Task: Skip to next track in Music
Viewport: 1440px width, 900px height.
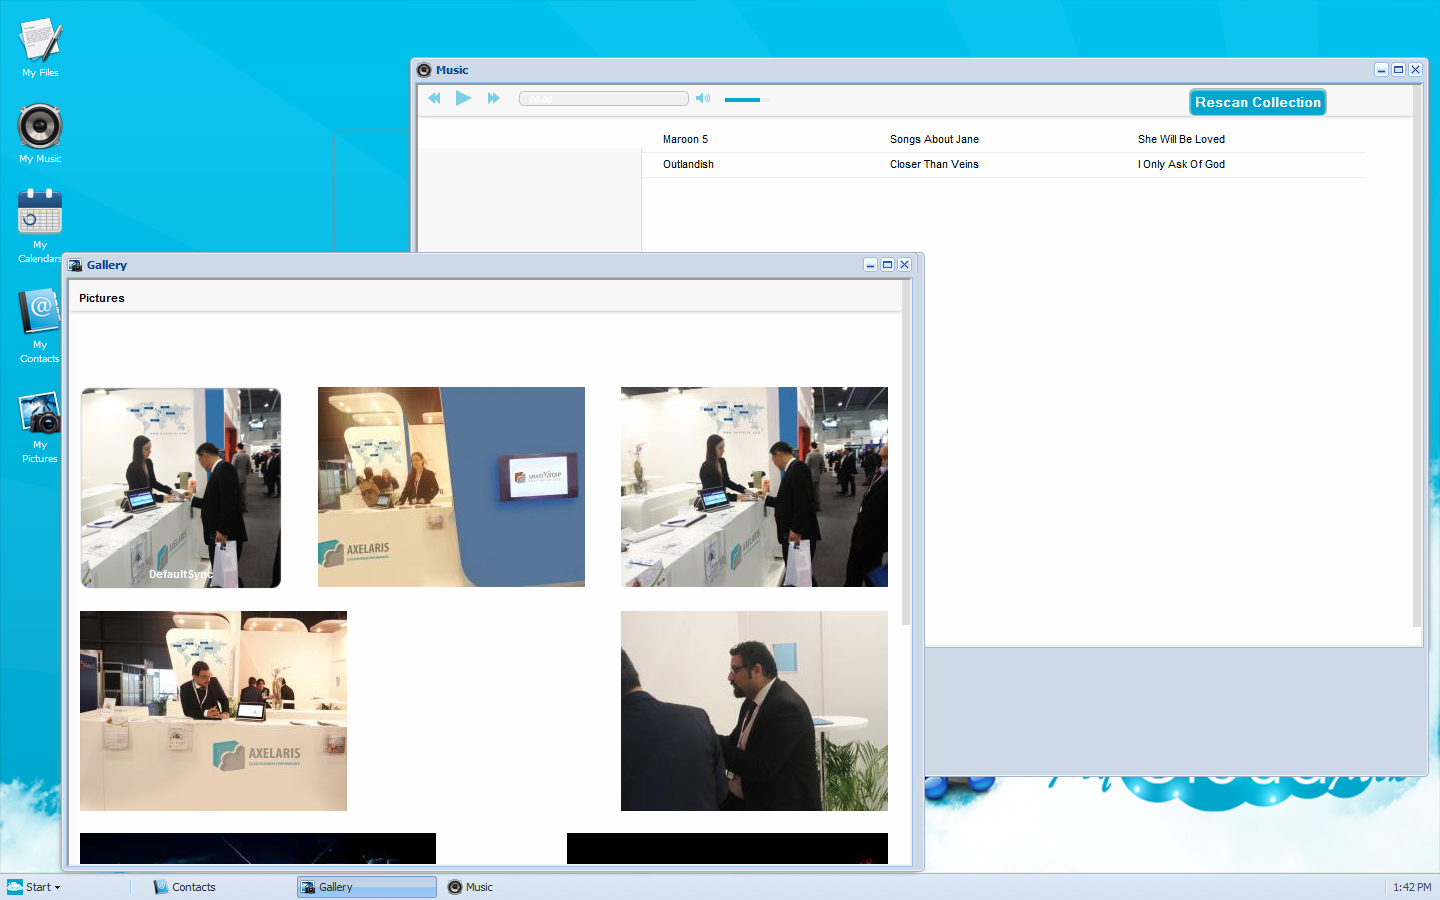Action: 493,98
